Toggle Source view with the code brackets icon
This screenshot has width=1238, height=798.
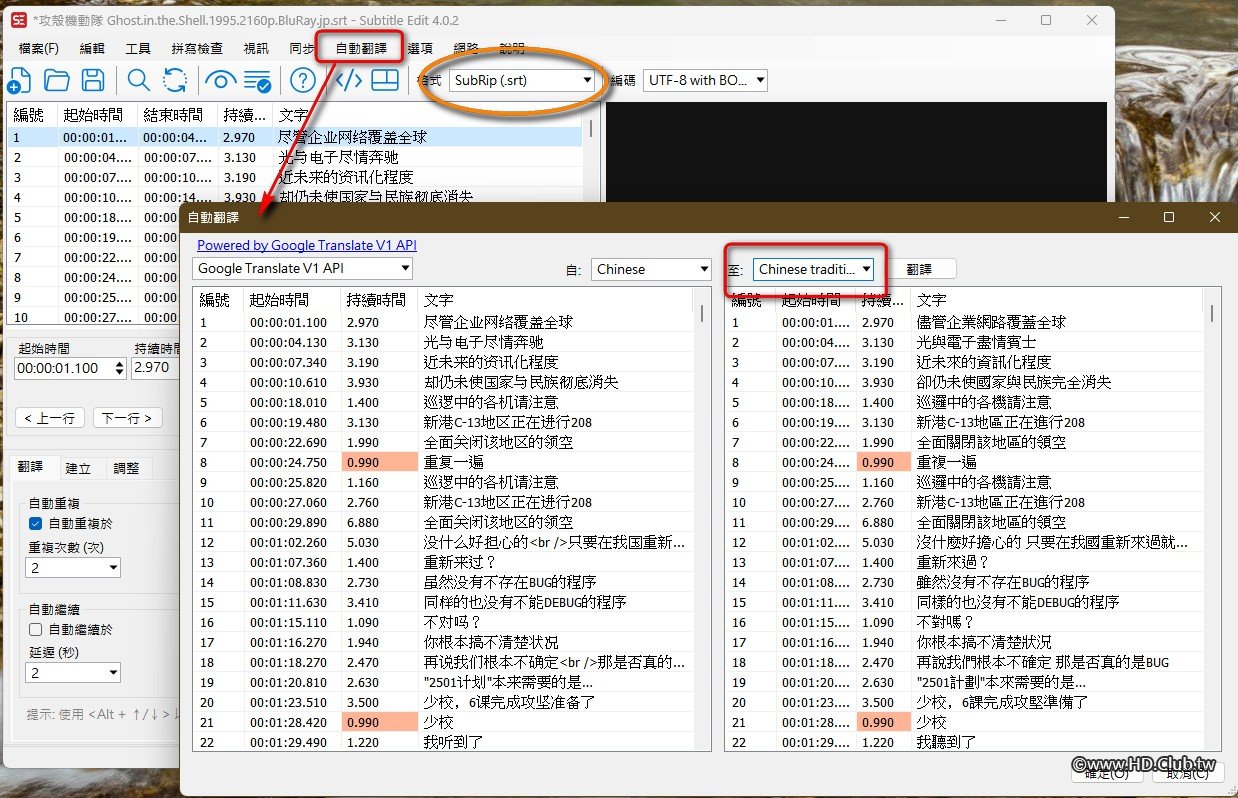point(348,81)
